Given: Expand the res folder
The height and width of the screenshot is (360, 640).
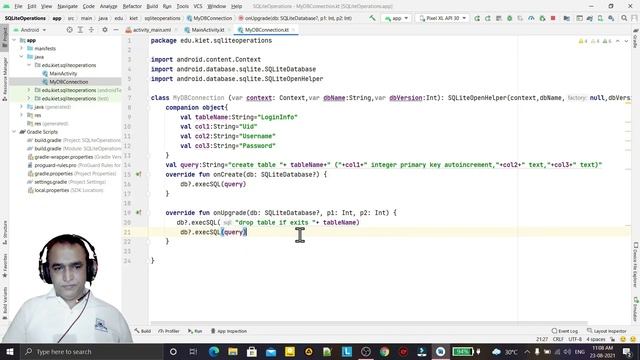Looking at the screenshot, I should click(22, 115).
